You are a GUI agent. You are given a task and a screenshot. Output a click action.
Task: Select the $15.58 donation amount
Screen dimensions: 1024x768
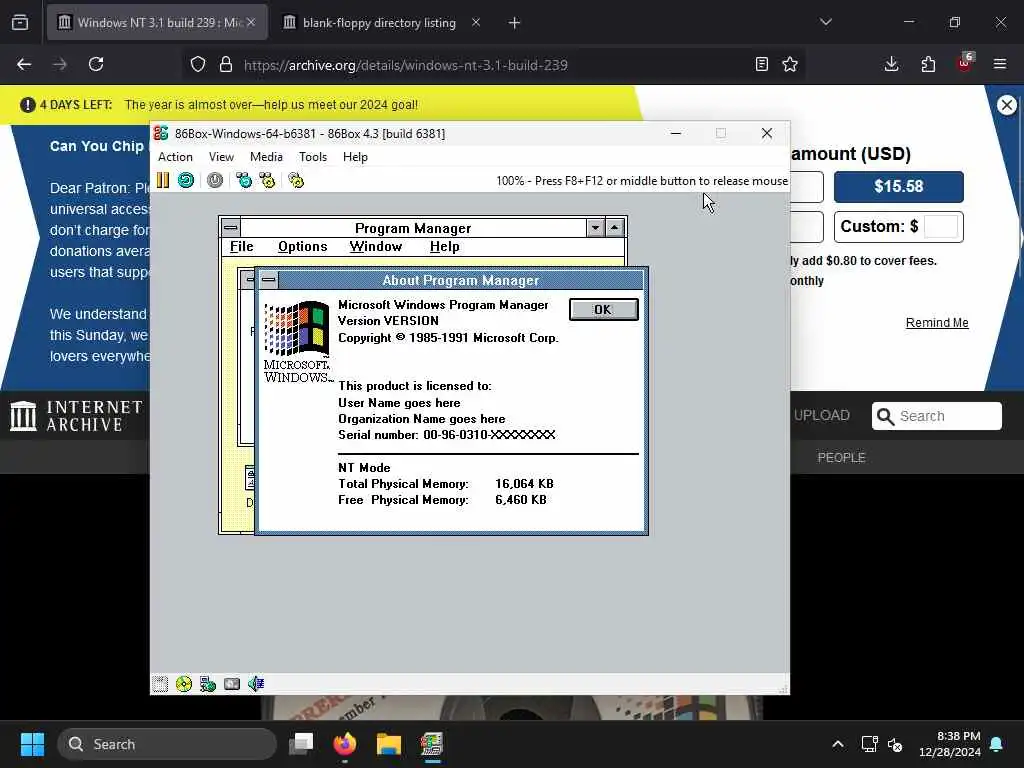click(x=899, y=187)
